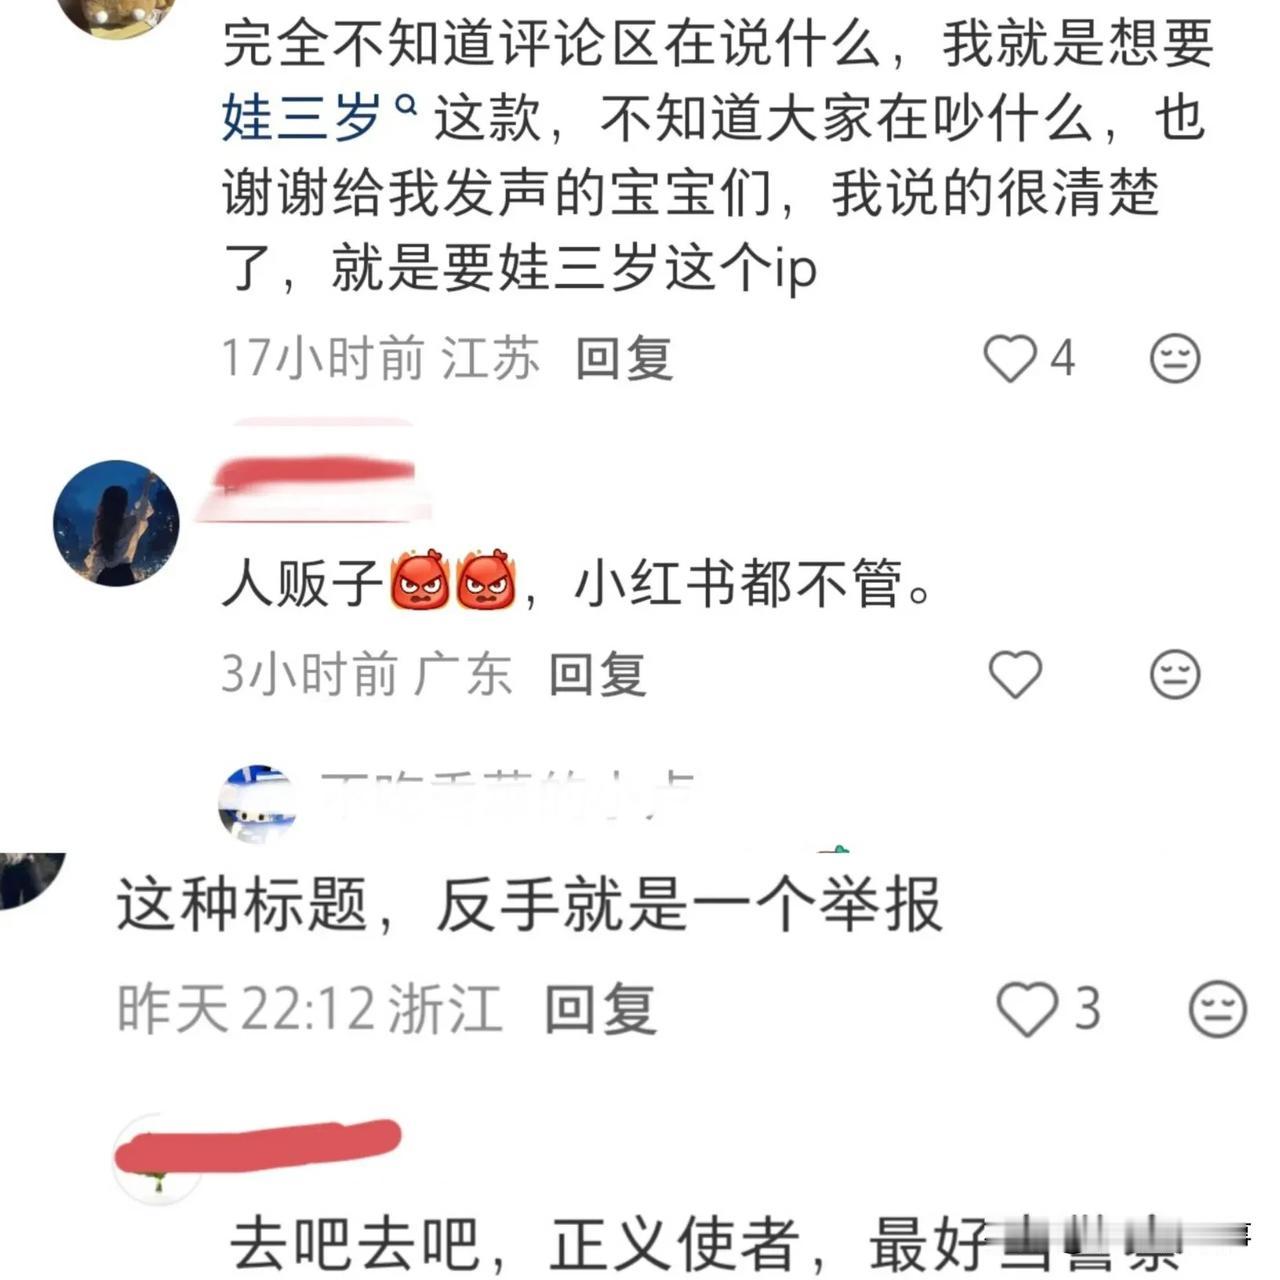The image size is (1280, 1280).
Task: Open the small blue-white avatar profile
Action: 257,804
